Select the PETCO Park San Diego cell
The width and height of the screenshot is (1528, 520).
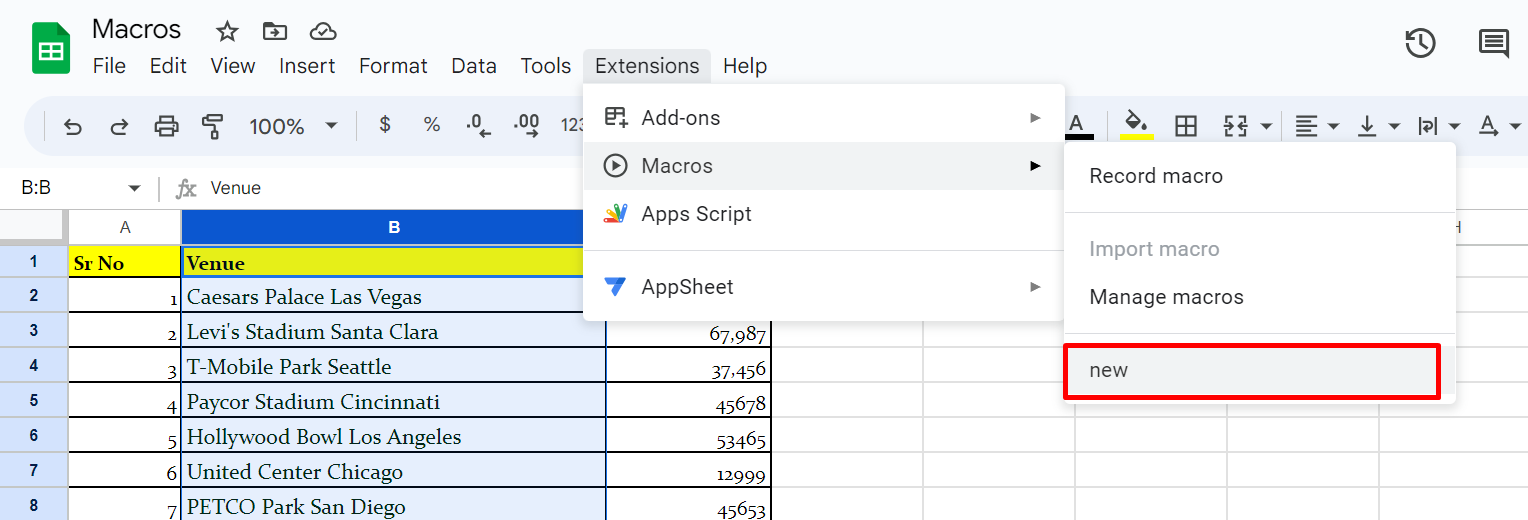click(394, 506)
